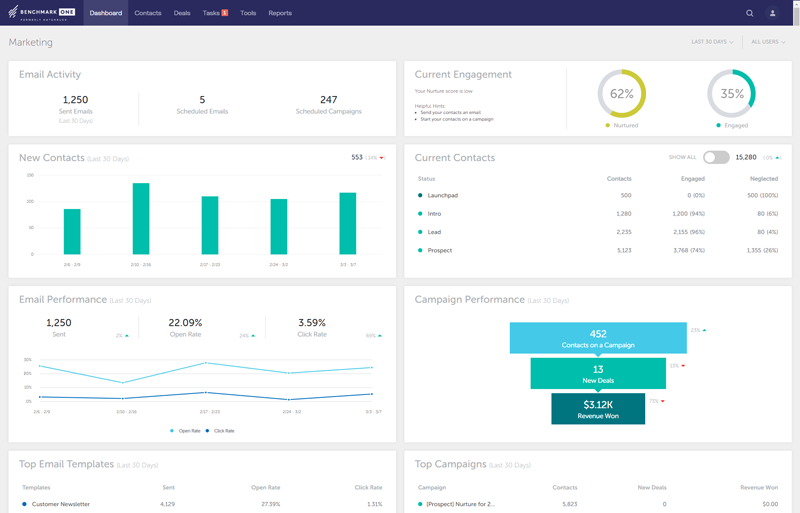The image size is (800, 513).
Task: Open the Customer Newsletter template
Action: pos(61,504)
